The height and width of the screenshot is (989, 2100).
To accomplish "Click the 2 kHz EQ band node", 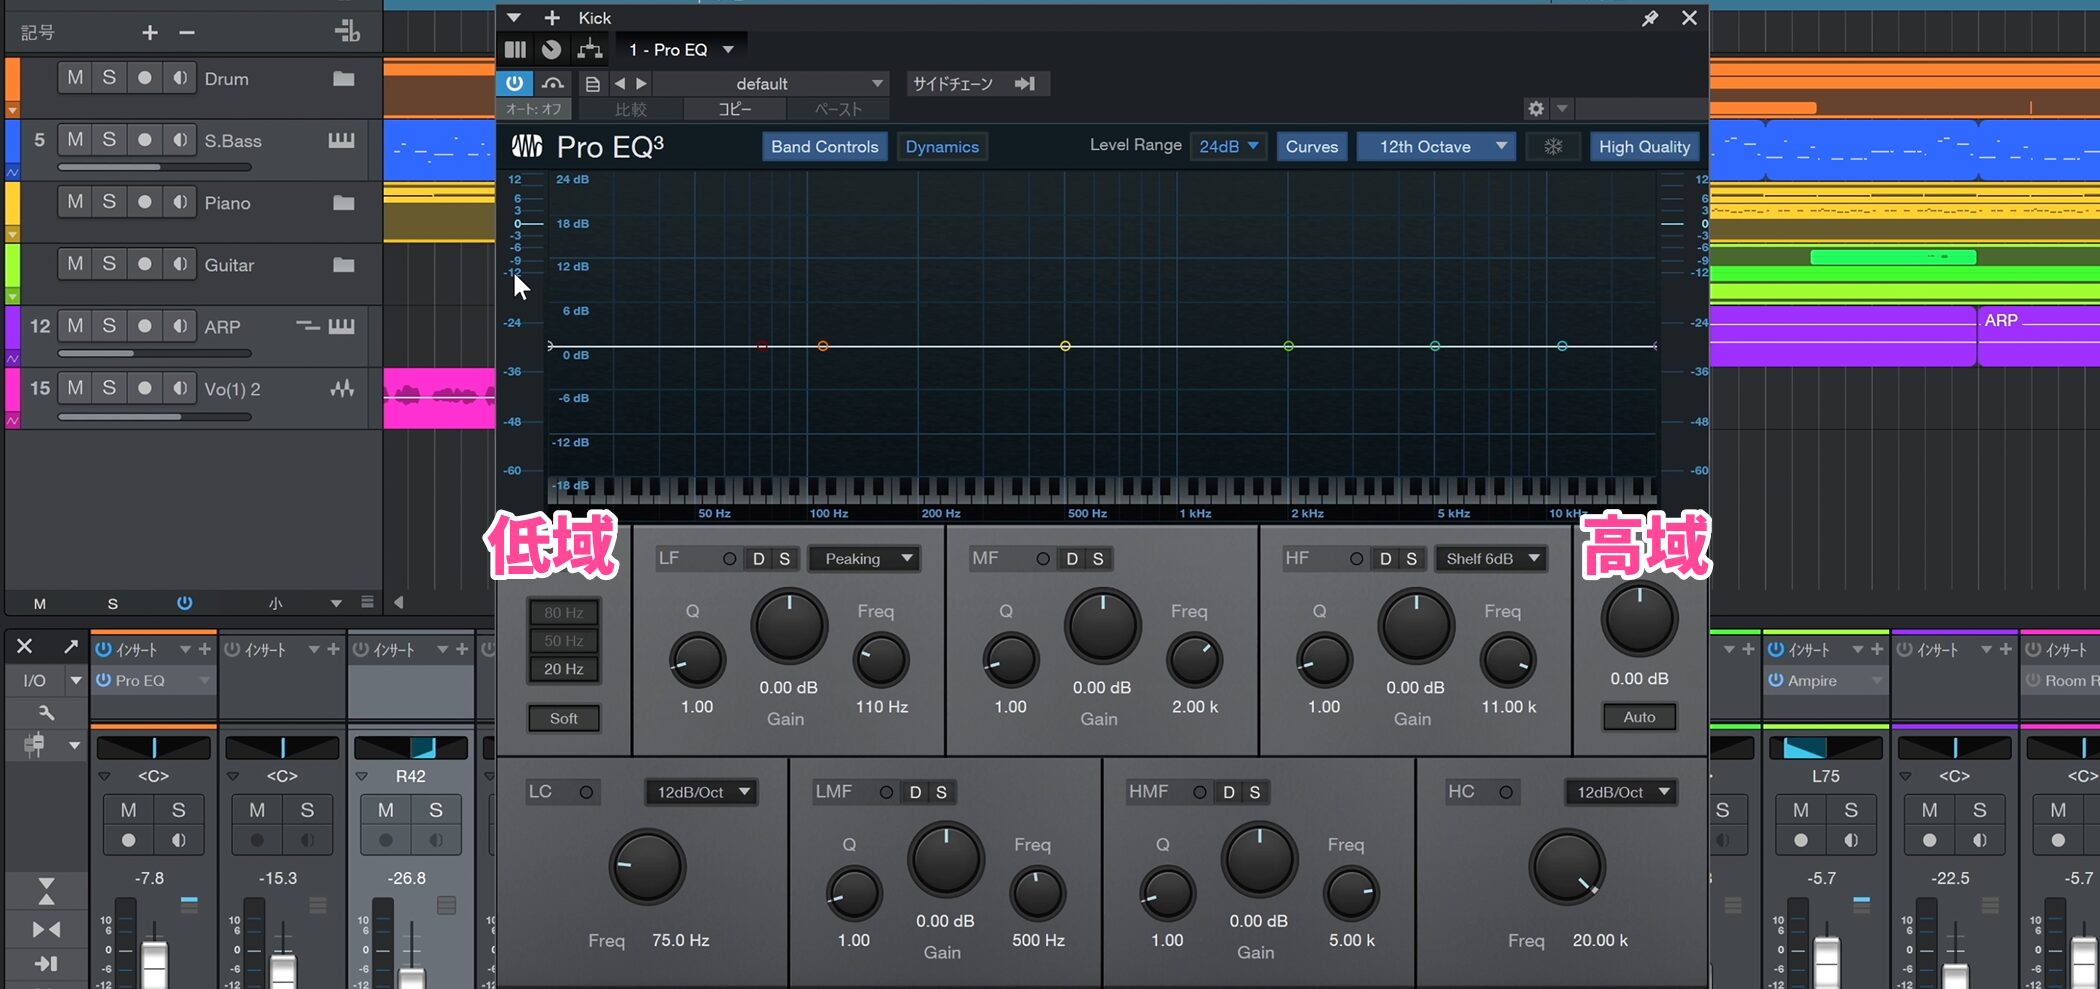I will pos(1288,346).
